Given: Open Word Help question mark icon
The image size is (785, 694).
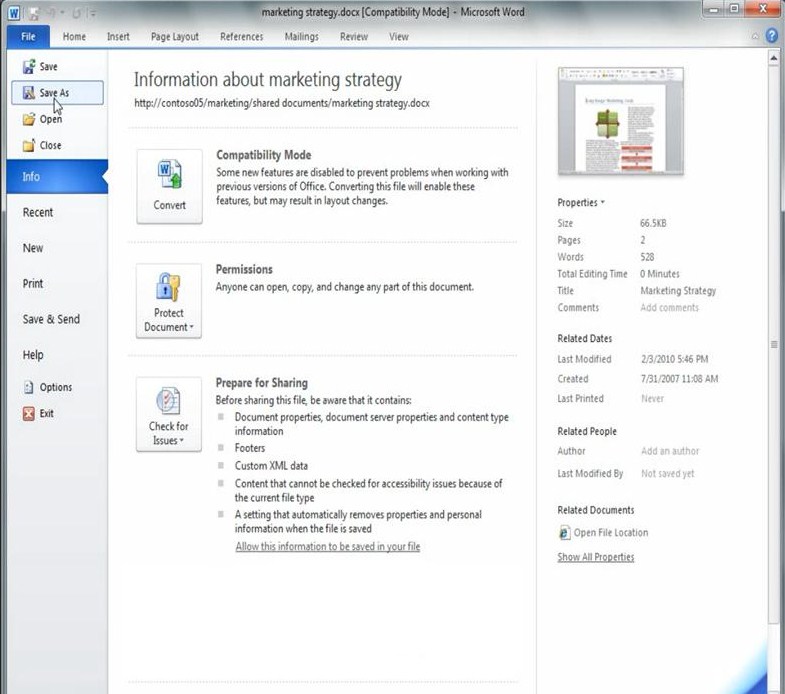Looking at the screenshot, I should tap(772, 36).
